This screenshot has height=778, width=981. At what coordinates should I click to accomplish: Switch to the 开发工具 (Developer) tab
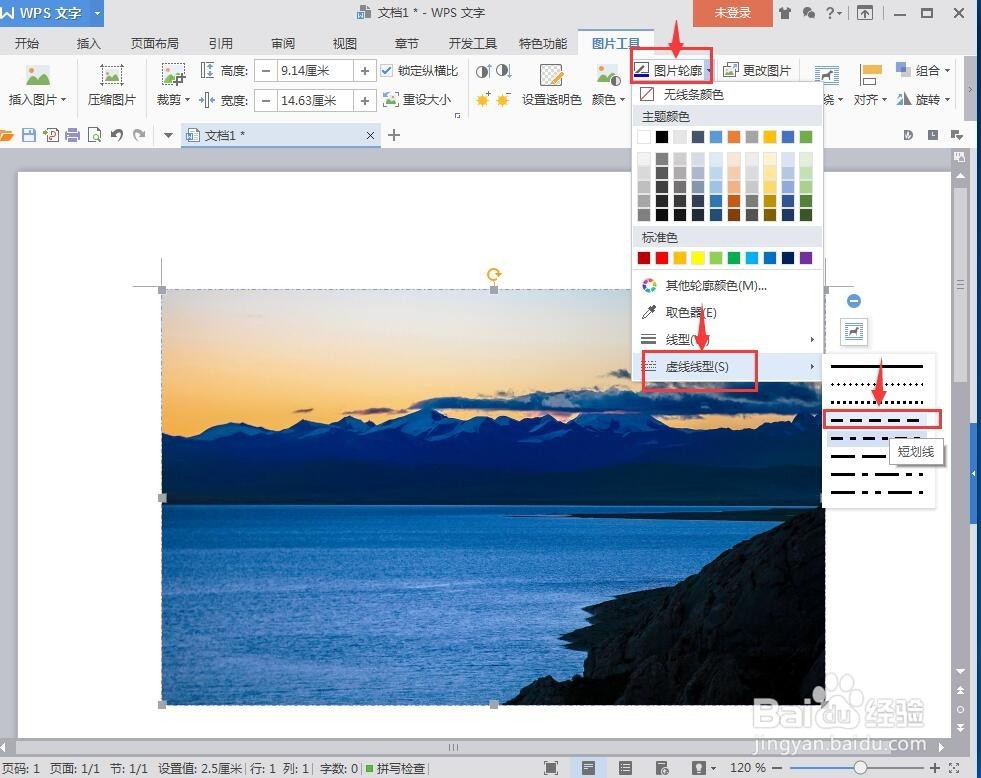(x=472, y=43)
